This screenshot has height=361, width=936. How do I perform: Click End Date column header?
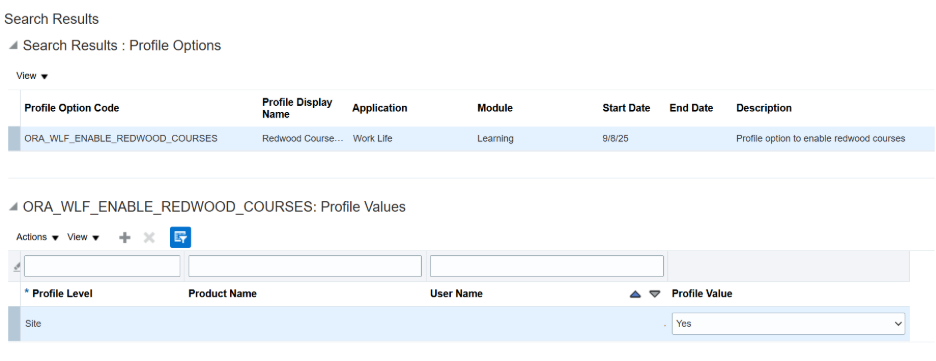click(x=691, y=108)
